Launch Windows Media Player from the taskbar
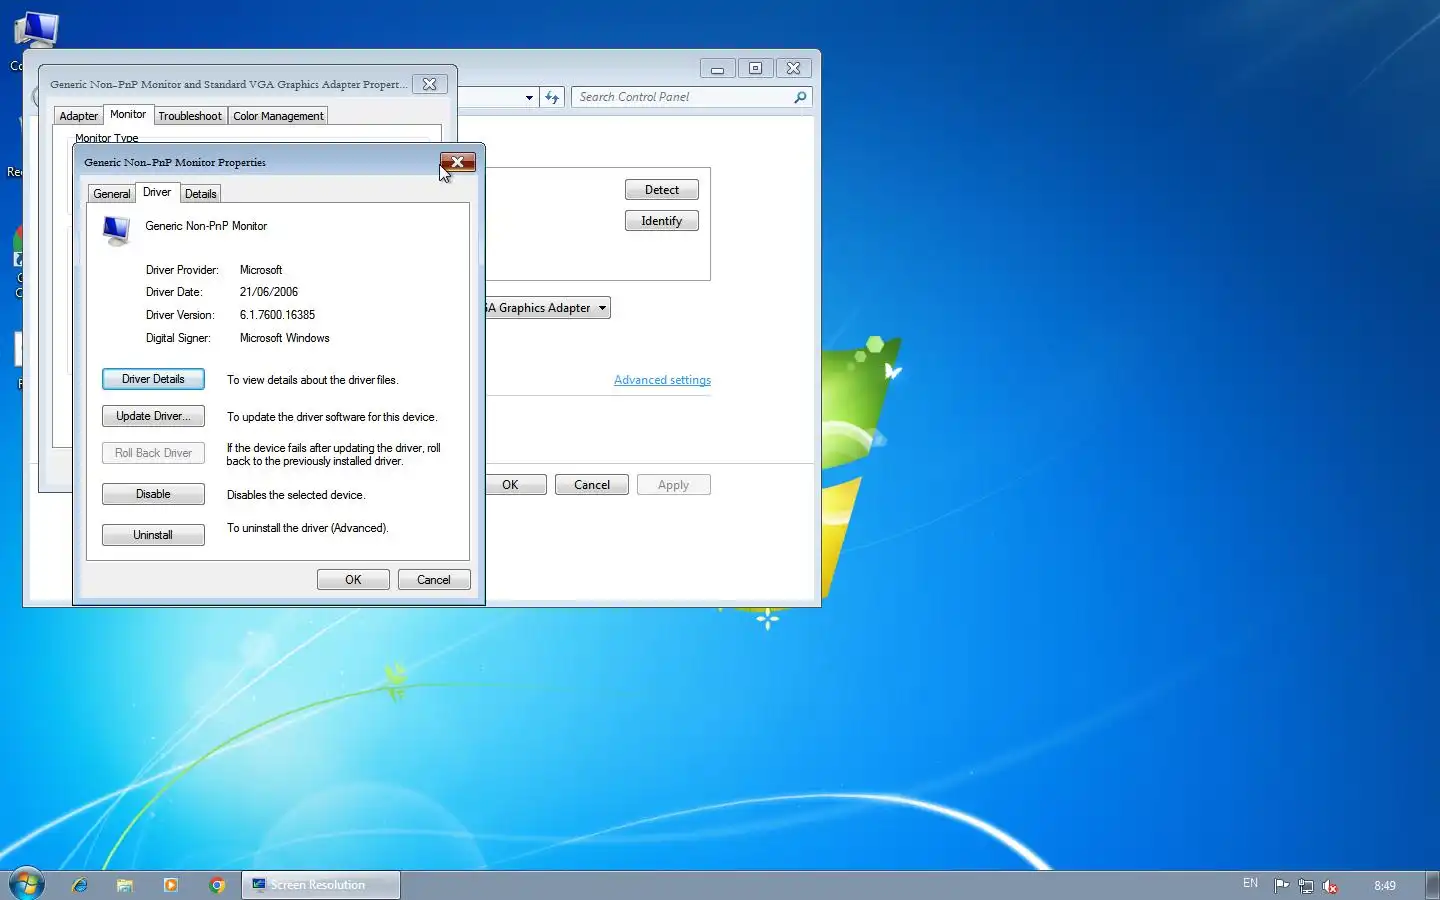 (171, 885)
